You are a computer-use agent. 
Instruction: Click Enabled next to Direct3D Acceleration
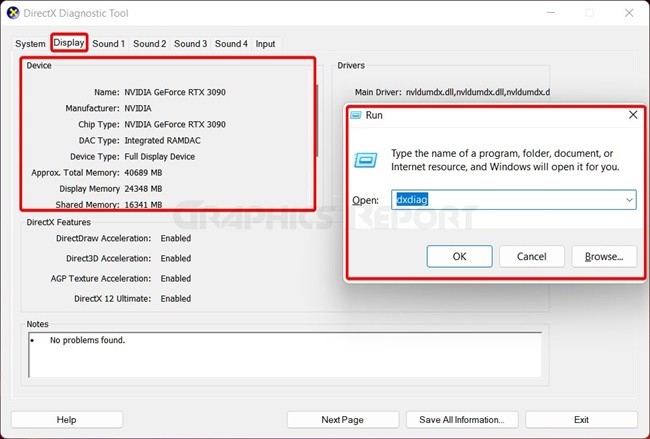176,258
